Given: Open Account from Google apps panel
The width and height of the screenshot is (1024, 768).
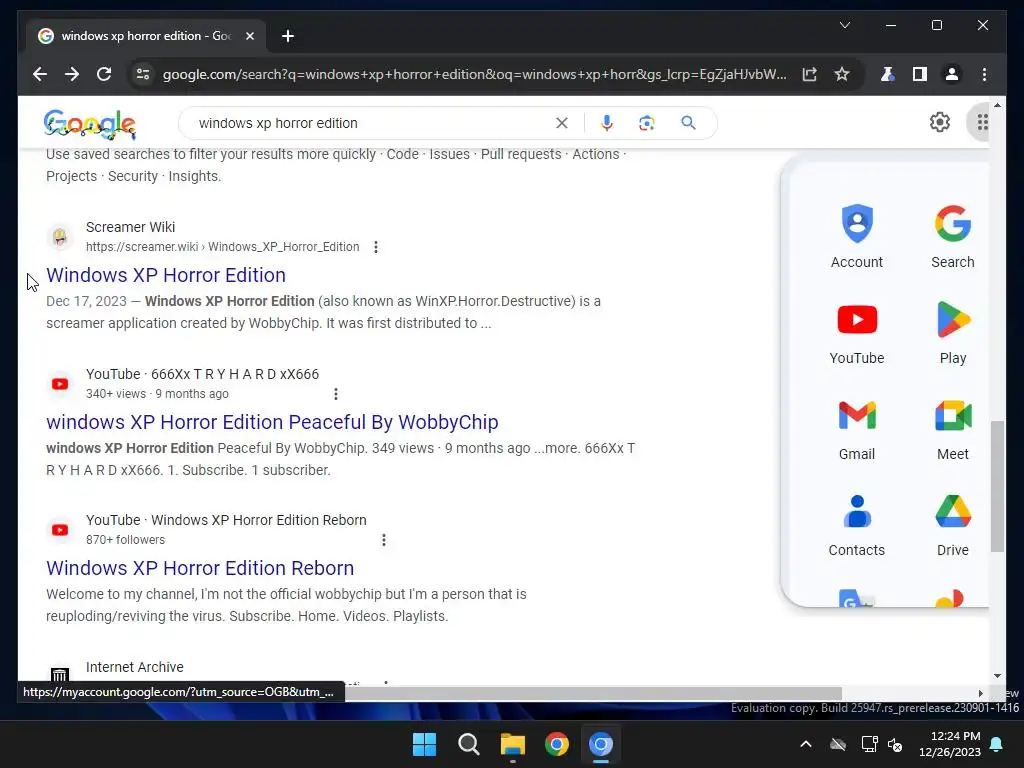Looking at the screenshot, I should click(x=857, y=236).
